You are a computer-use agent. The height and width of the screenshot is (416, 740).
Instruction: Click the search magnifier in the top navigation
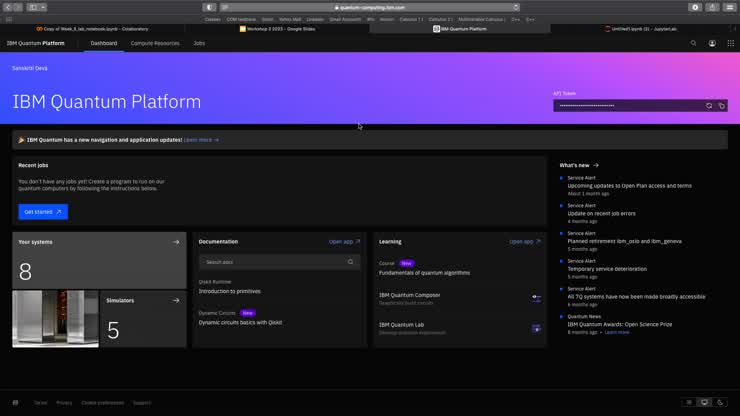pos(693,43)
